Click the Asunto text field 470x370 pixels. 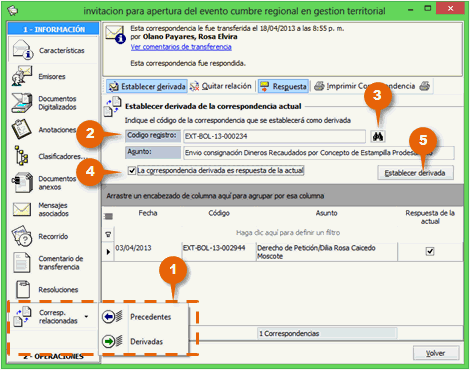coord(319,153)
